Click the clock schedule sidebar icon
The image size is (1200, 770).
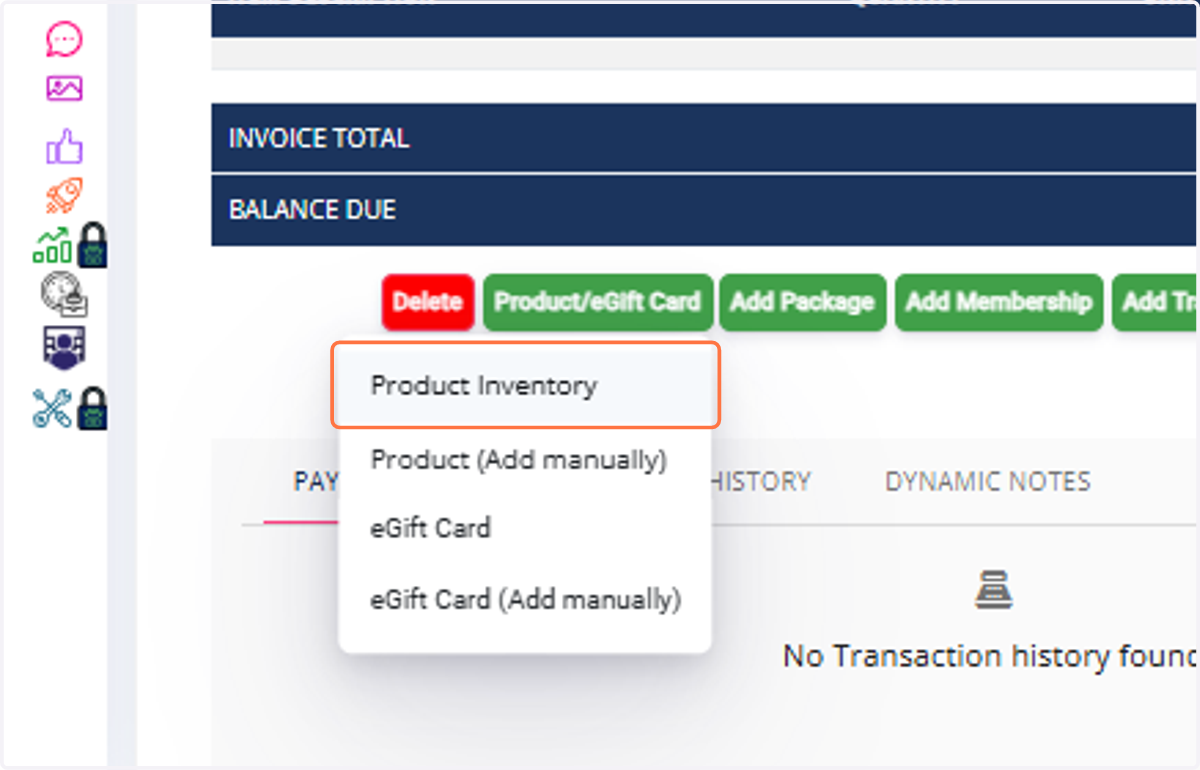tap(64, 296)
